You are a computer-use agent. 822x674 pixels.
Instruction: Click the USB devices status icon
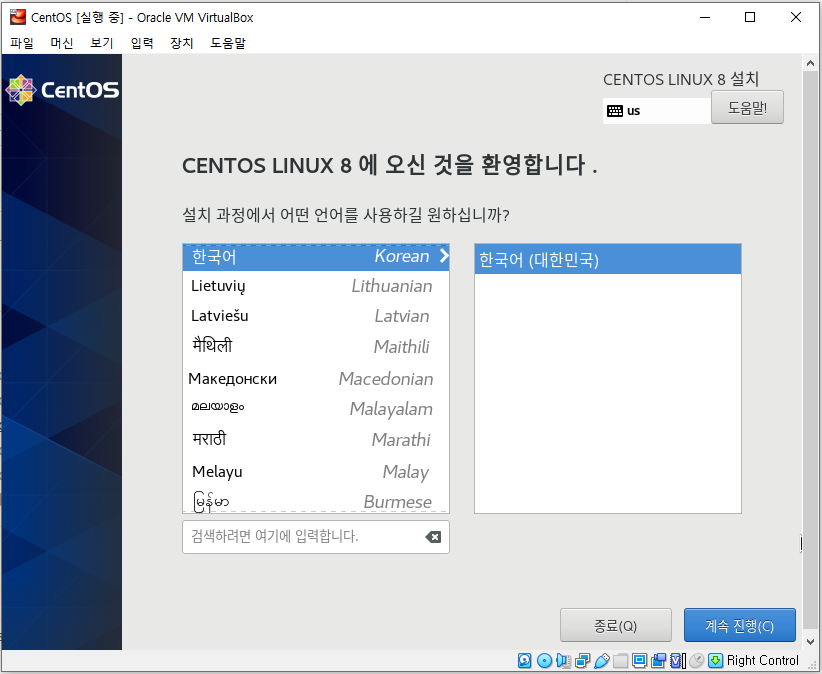[x=602, y=660]
